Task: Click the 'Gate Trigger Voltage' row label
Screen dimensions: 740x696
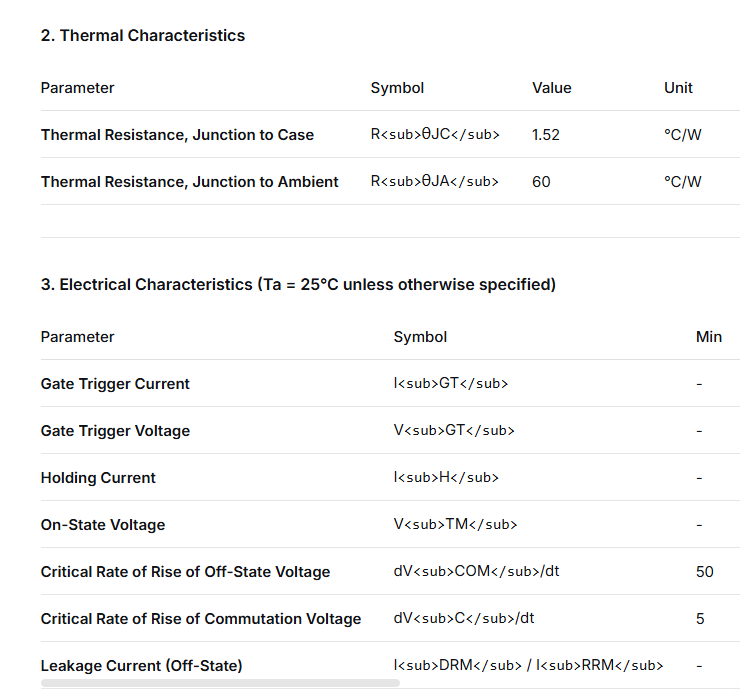Action: (x=115, y=431)
